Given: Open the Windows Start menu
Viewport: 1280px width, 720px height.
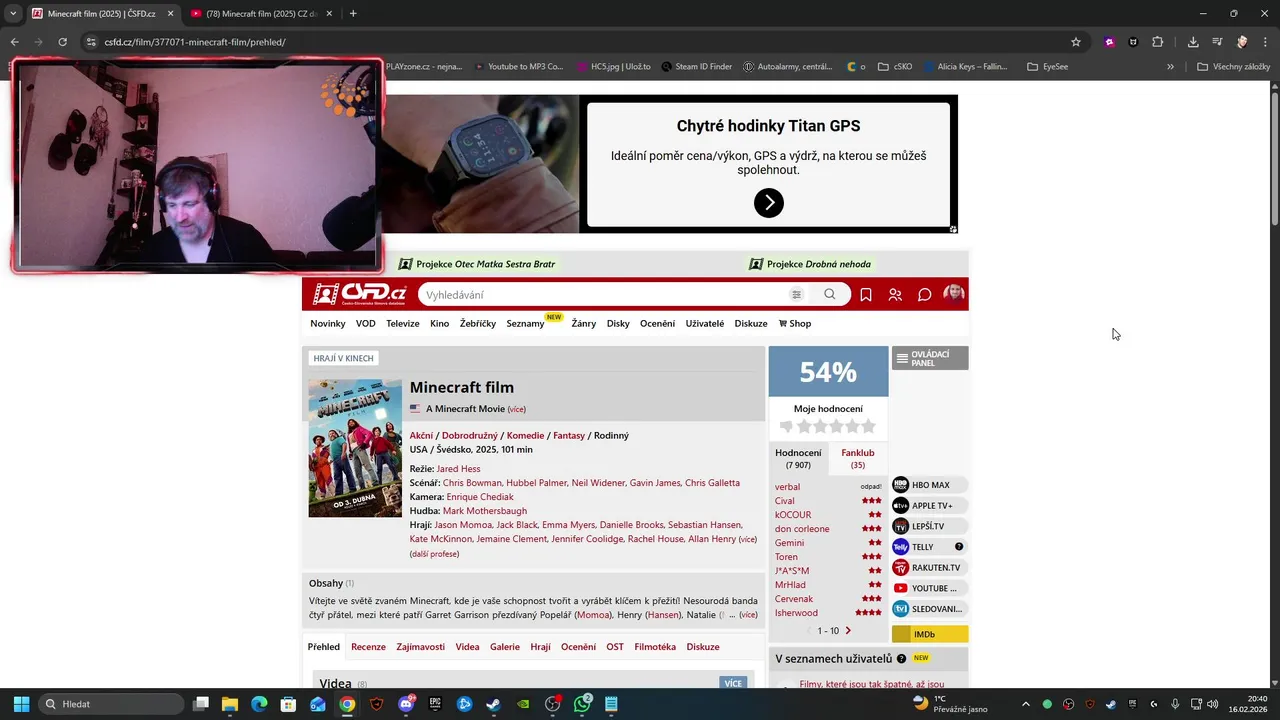Looking at the screenshot, I should pos(21,704).
